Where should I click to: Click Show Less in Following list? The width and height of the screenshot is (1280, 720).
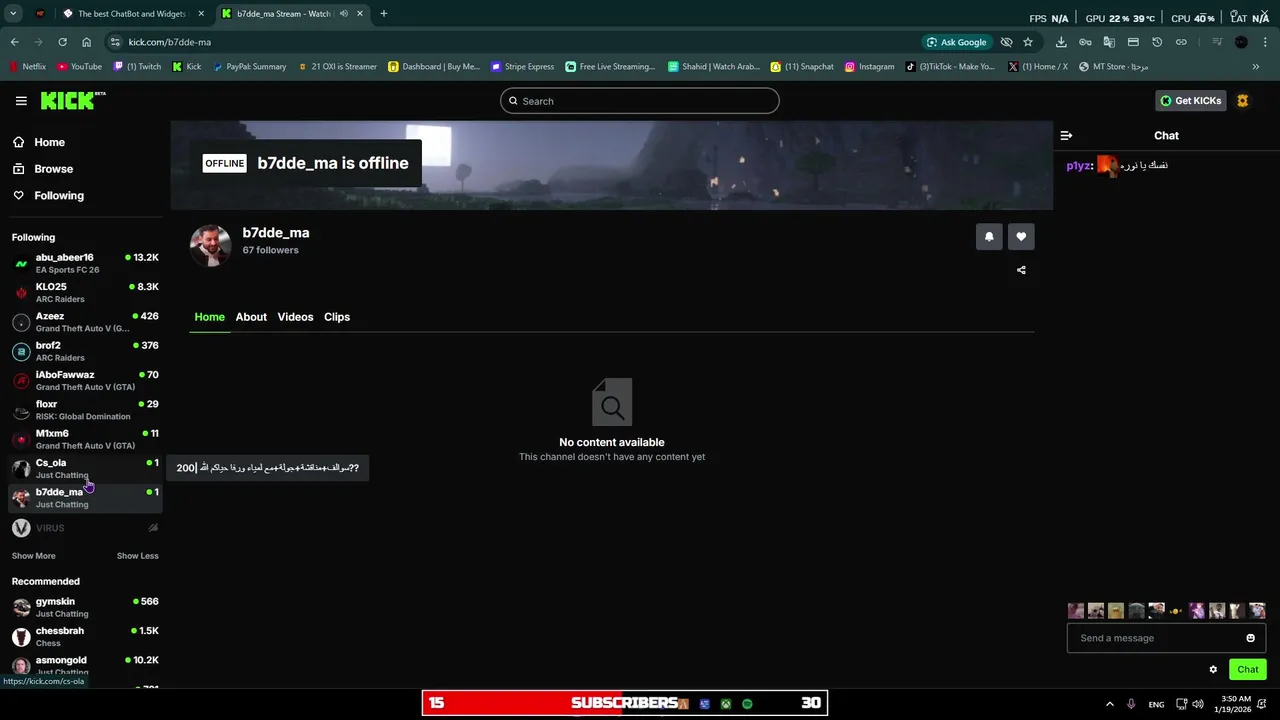138,556
